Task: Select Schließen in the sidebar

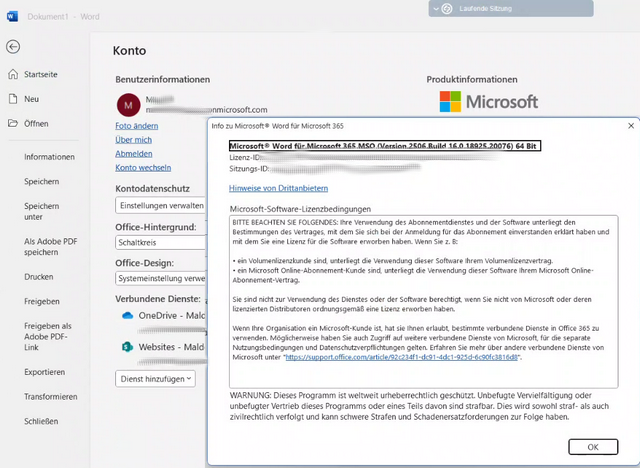Action: click(41, 421)
